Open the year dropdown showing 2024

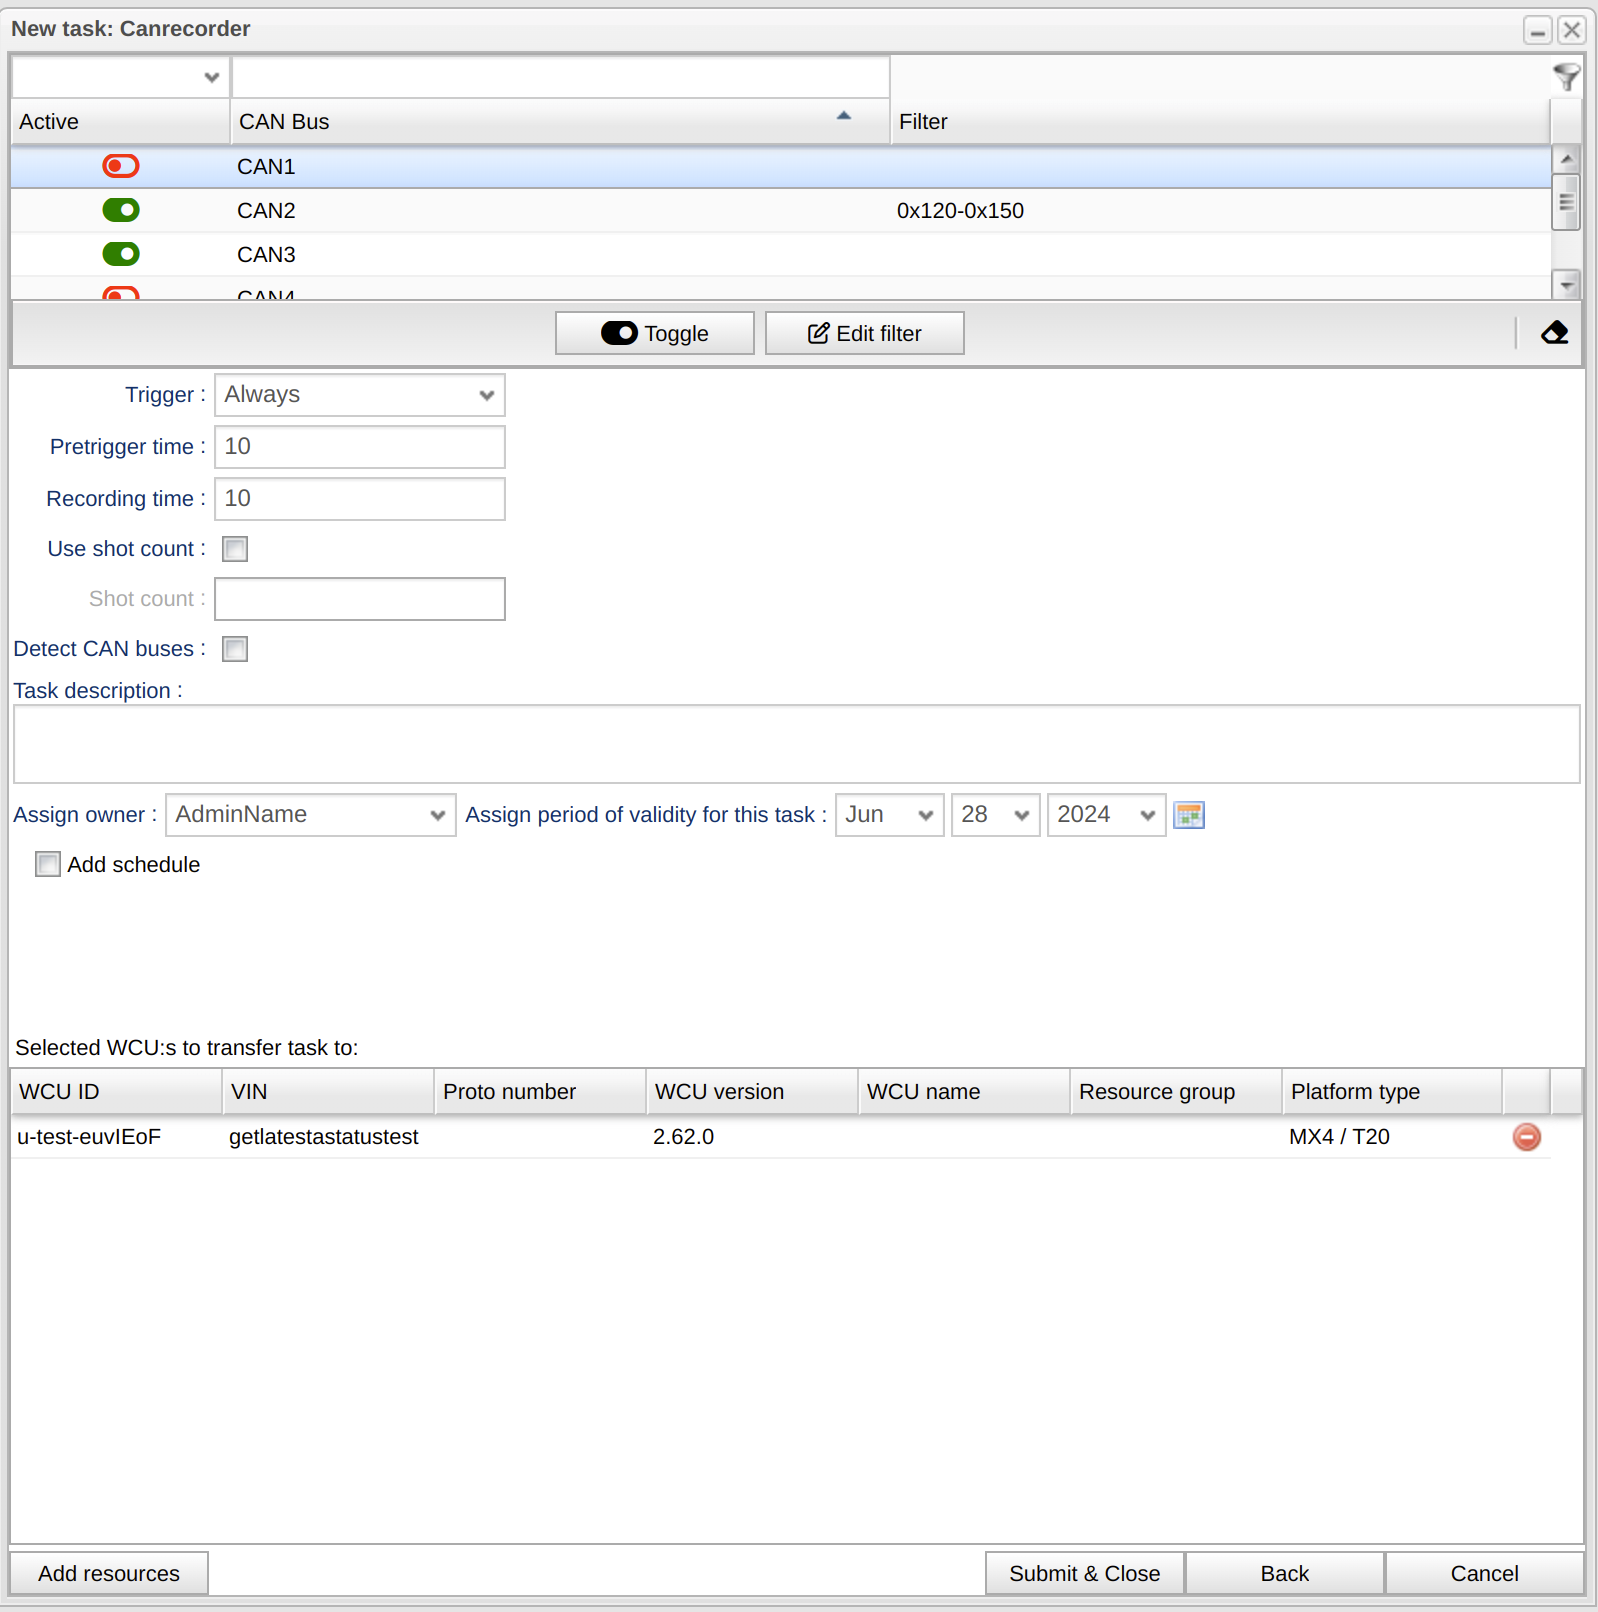point(1105,815)
